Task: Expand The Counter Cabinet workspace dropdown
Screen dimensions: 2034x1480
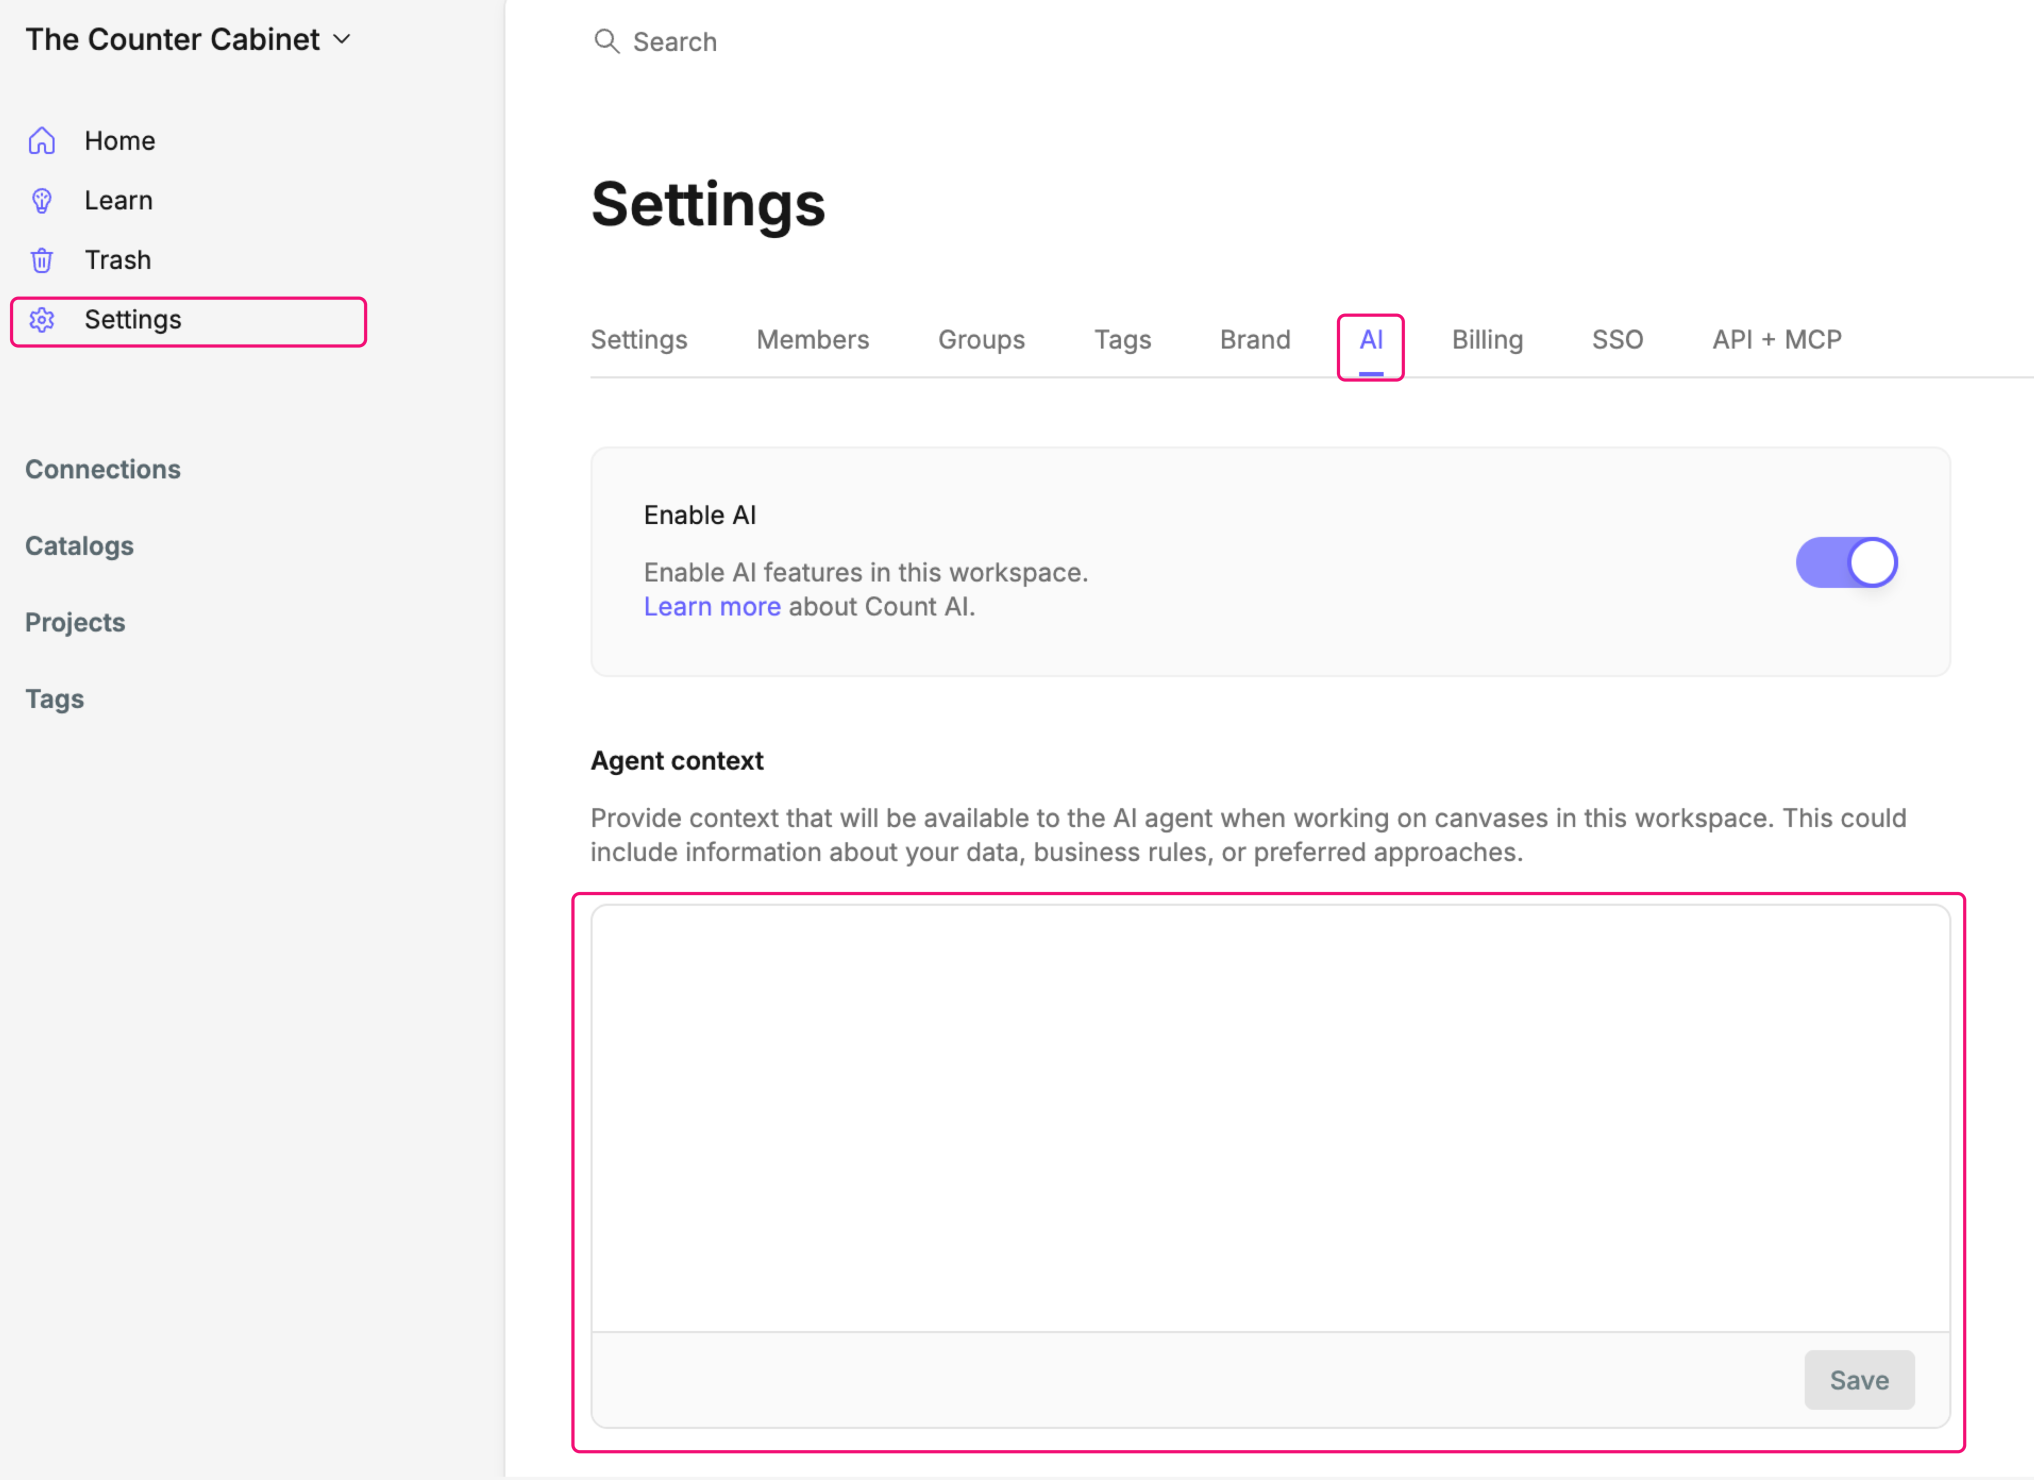Action: click(189, 39)
